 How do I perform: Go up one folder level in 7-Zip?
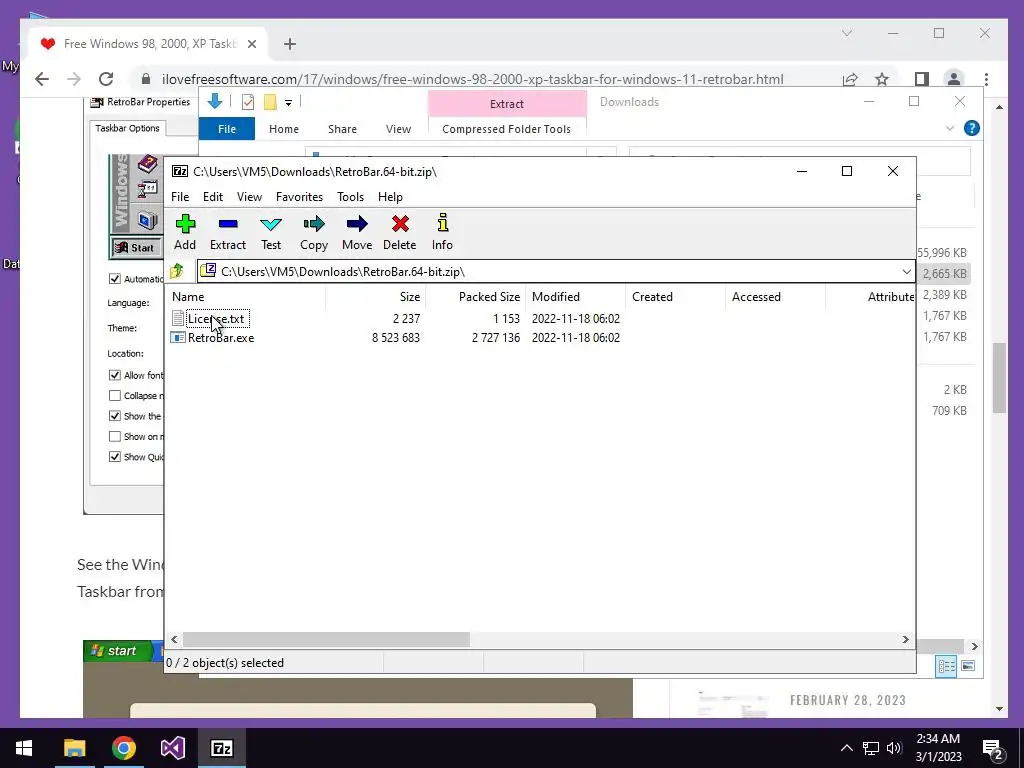pos(176,271)
